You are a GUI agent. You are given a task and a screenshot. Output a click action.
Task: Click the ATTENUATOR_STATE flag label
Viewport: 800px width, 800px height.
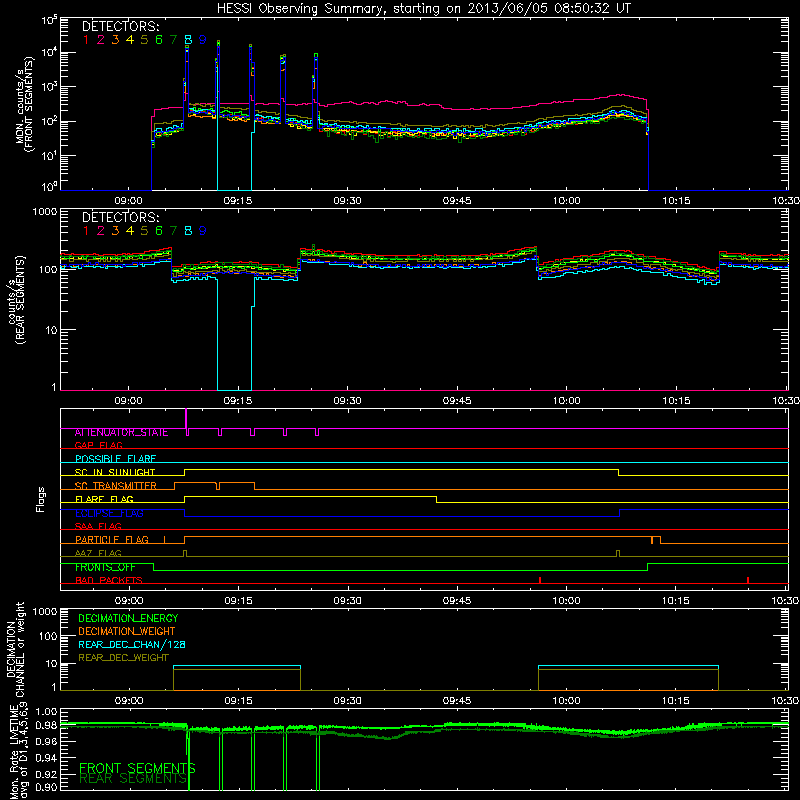click(121, 433)
